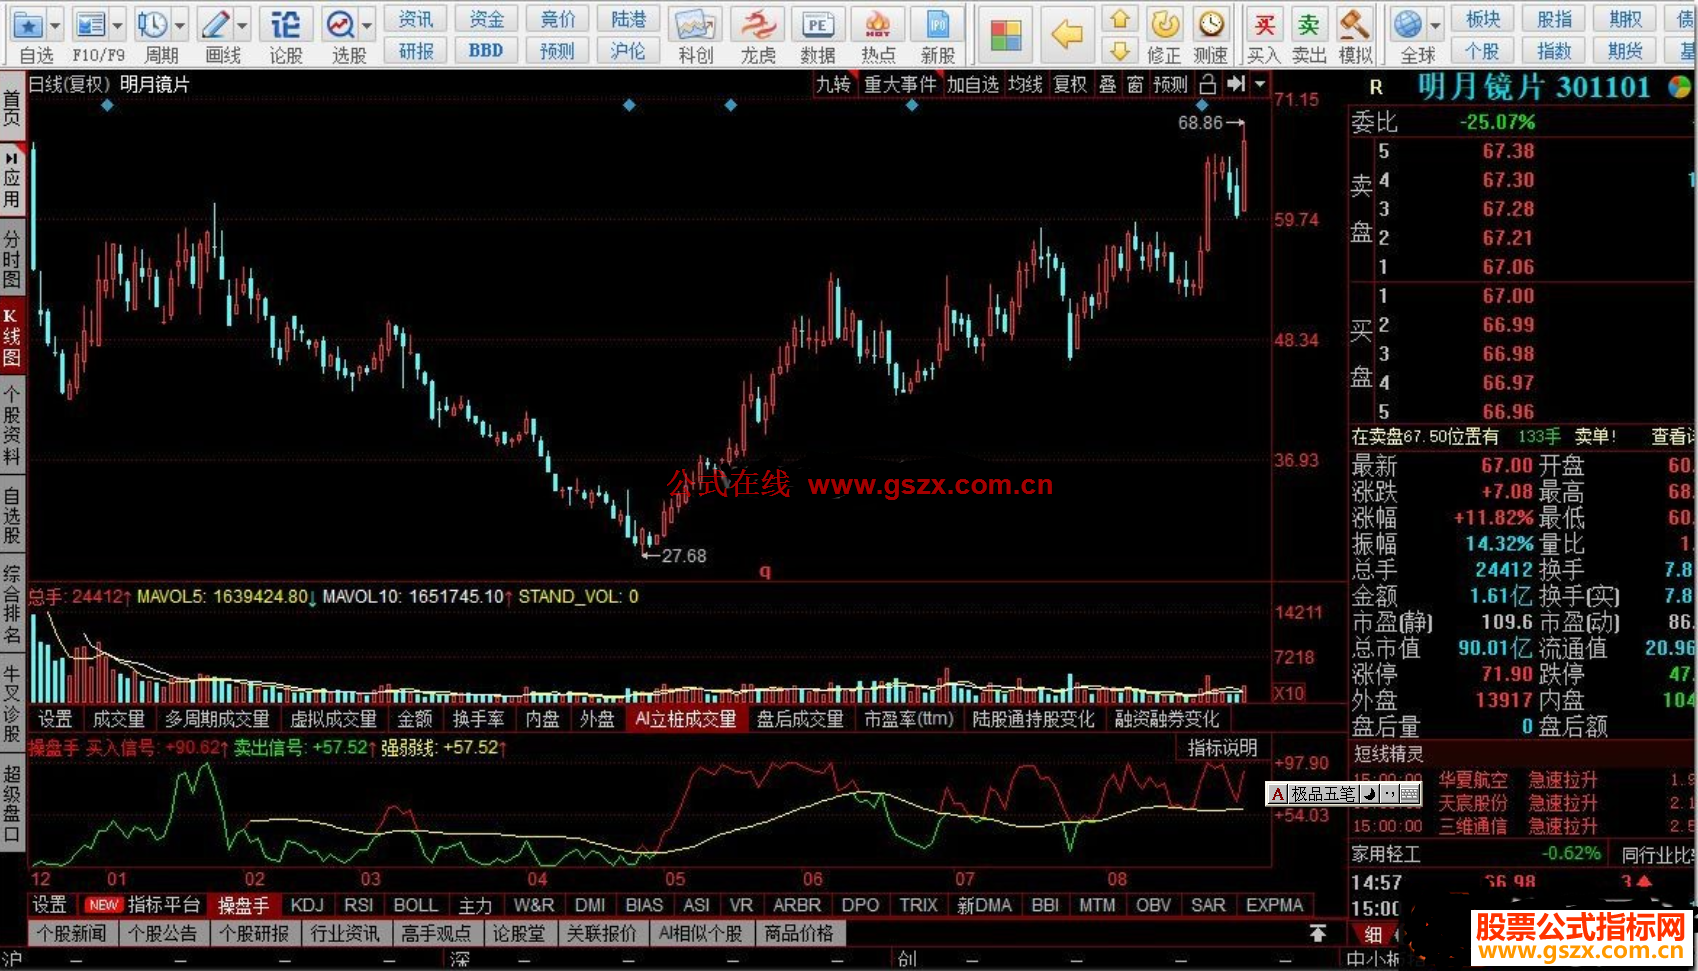Image resolution: width=1698 pixels, height=971 pixels.
Task: Expand the 周期 dropdown arrow
Action: [180, 25]
